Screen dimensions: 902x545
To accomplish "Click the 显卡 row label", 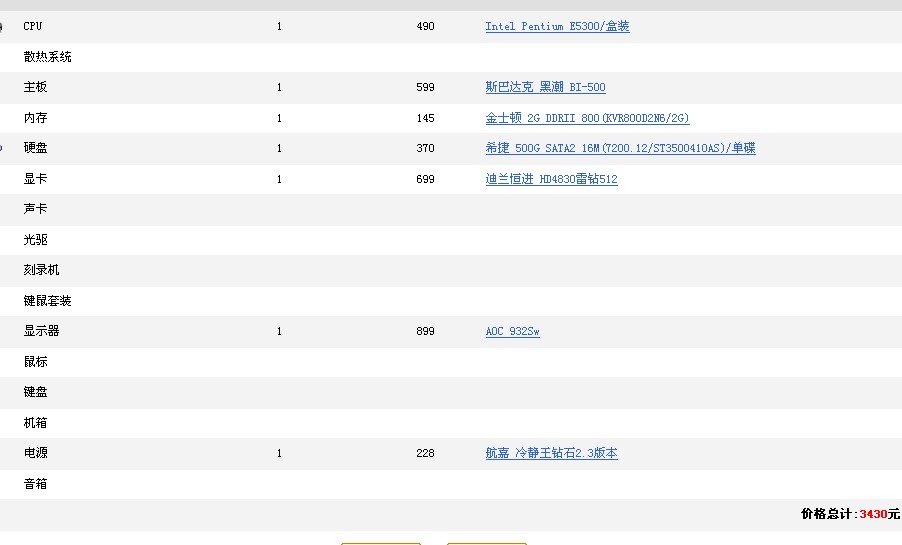I will 35,179.
